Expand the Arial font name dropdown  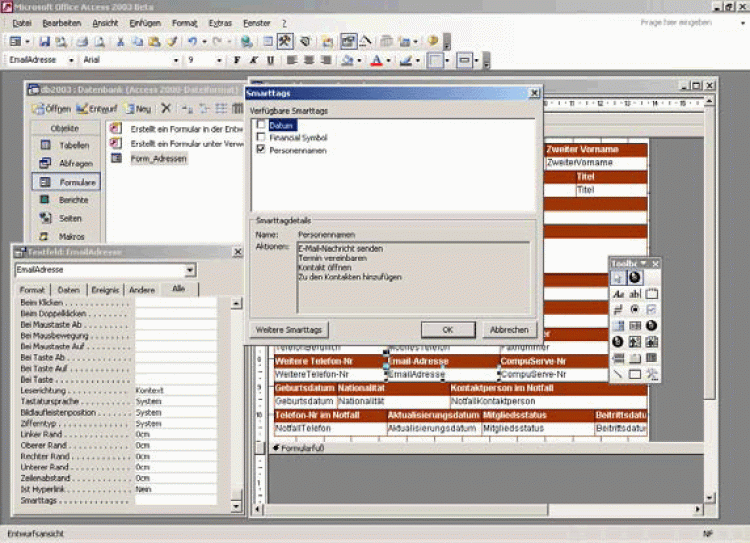[175, 60]
